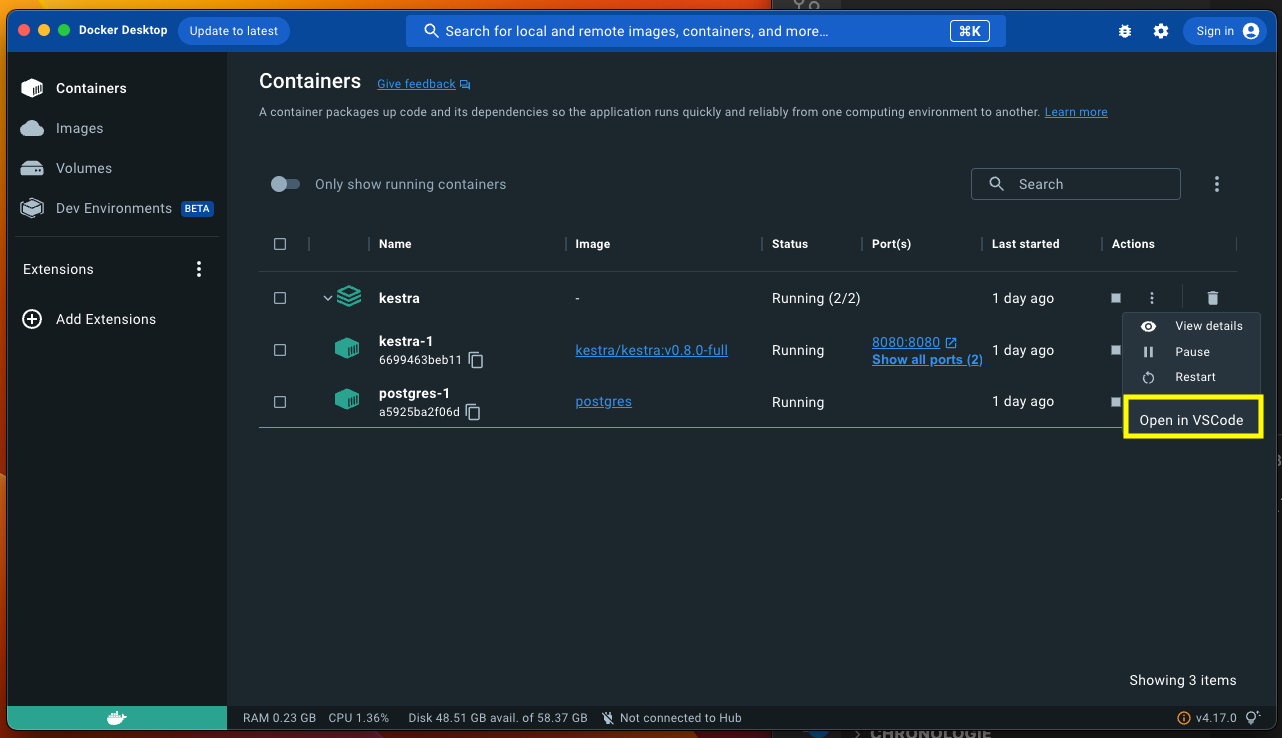Open the Extensions overflow menu

199,268
